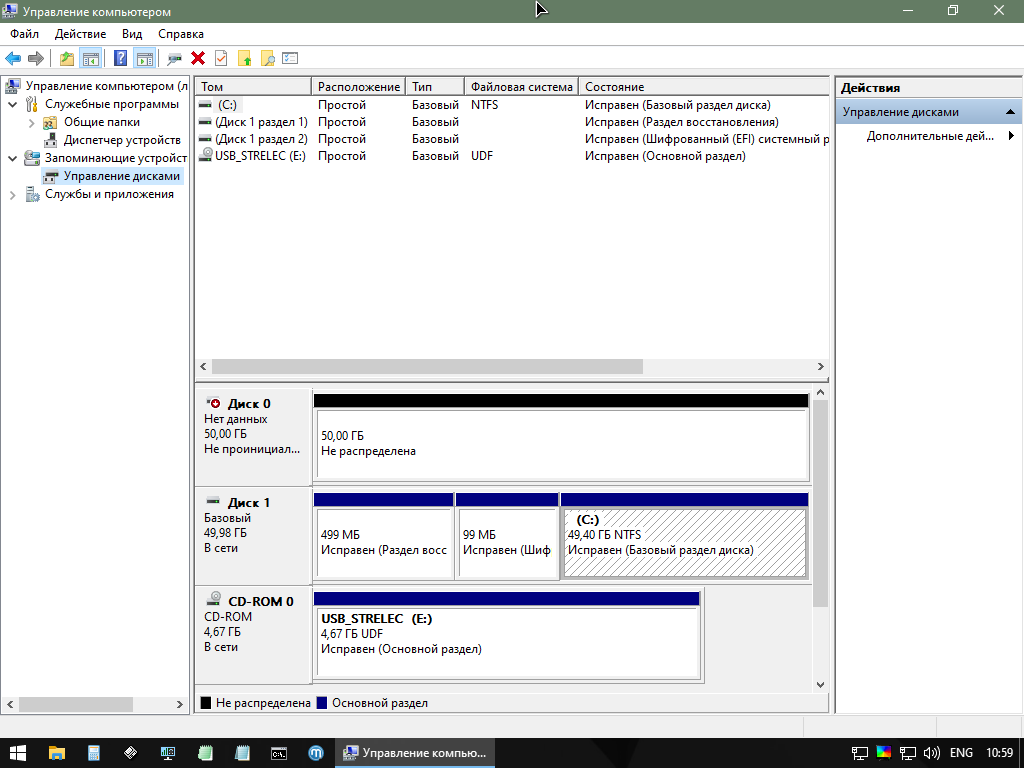The width and height of the screenshot is (1024, 768).
Task: Select Общие папки in tree
Action: [x=102, y=122]
